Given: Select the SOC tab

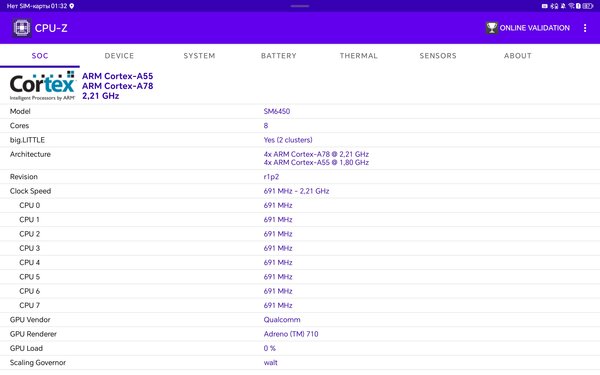Looking at the screenshot, I should click(x=40, y=56).
